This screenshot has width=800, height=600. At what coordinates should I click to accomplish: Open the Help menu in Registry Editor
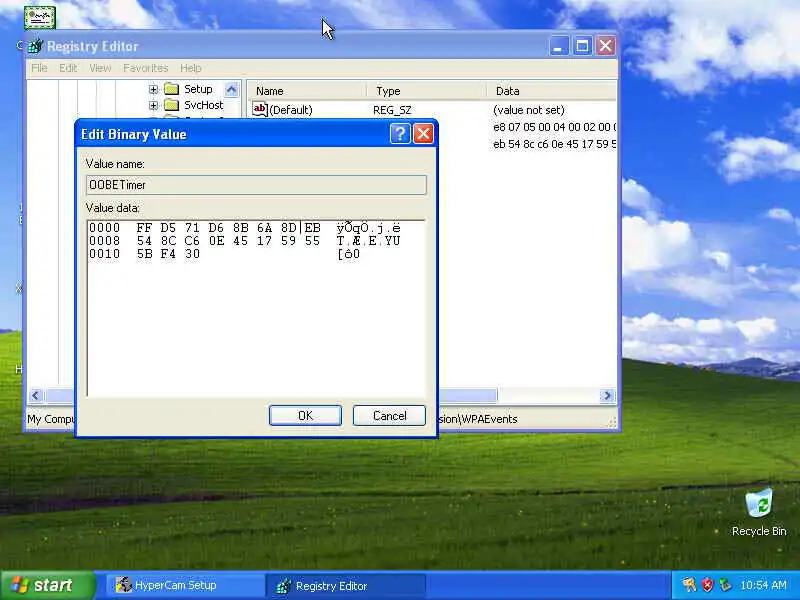[191, 68]
